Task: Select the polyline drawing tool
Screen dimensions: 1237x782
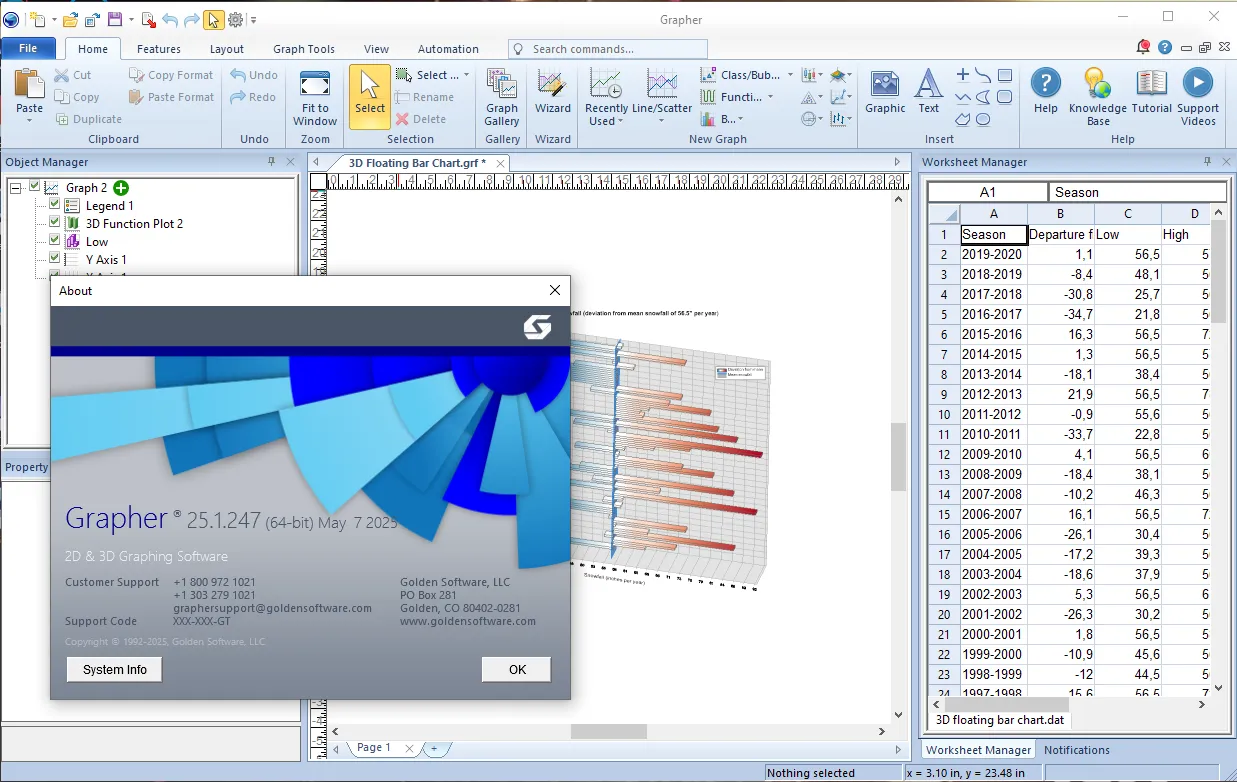Action: 963,97
